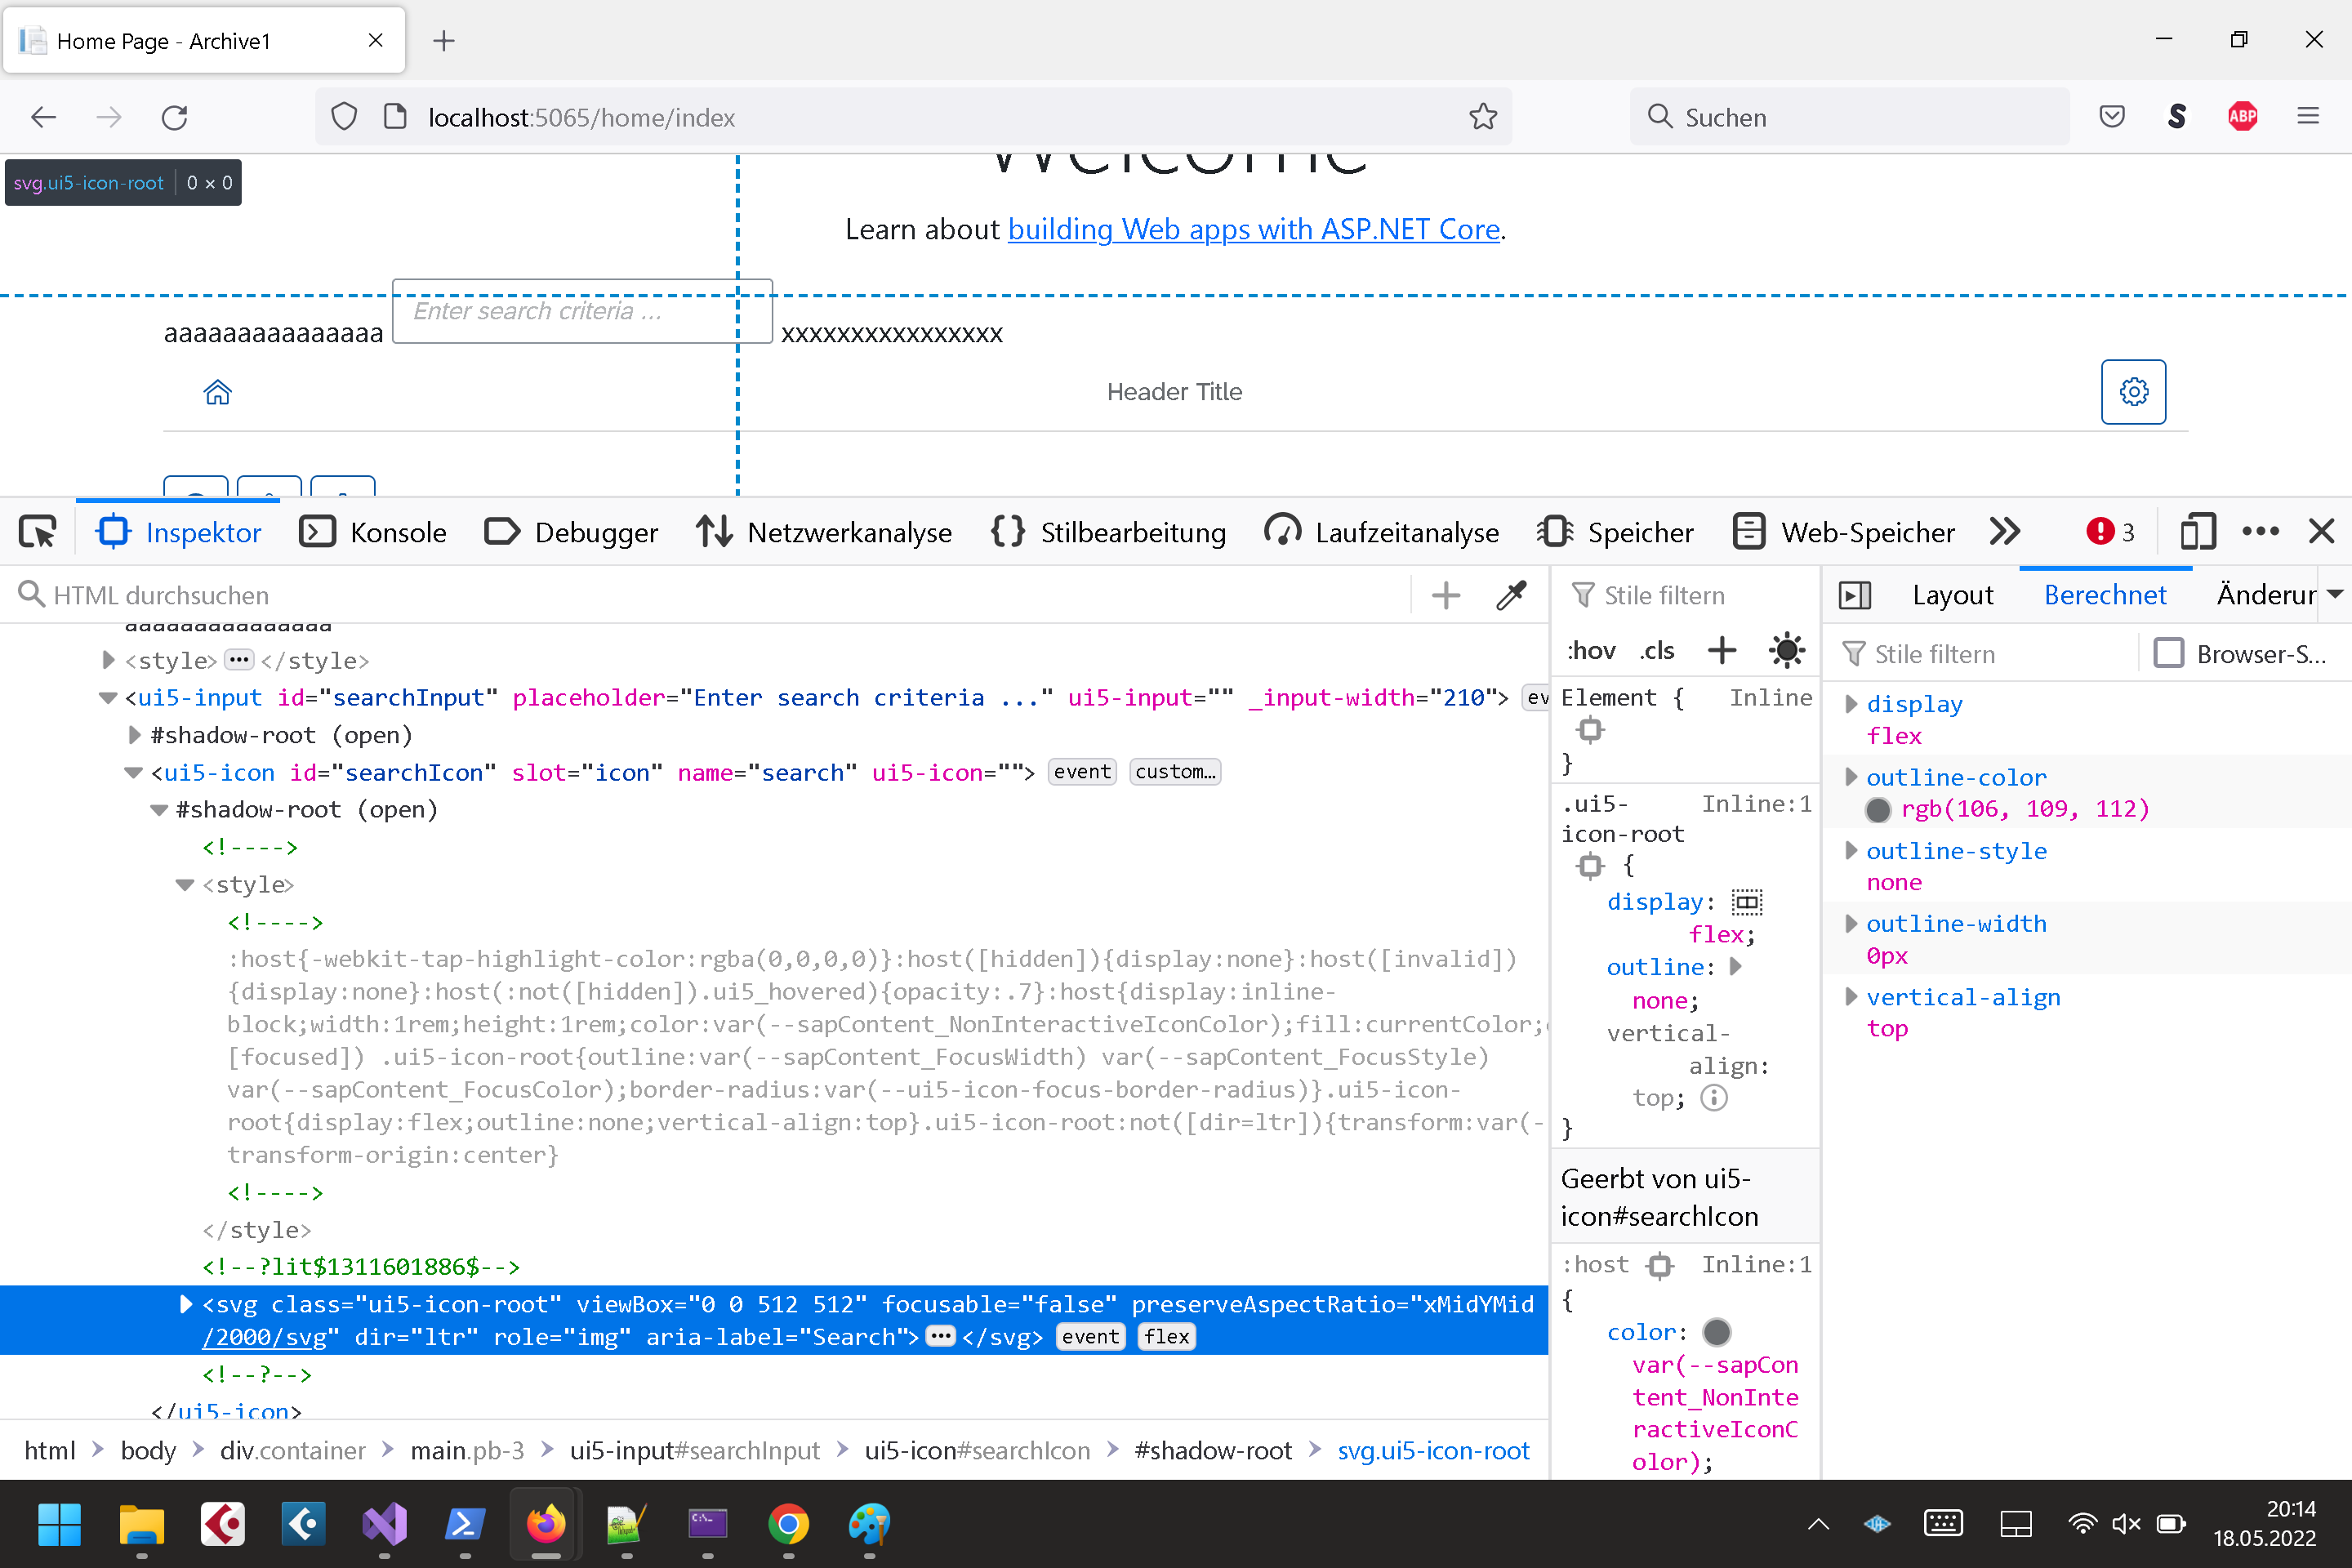Click the settings gear button on page

pos(2133,392)
